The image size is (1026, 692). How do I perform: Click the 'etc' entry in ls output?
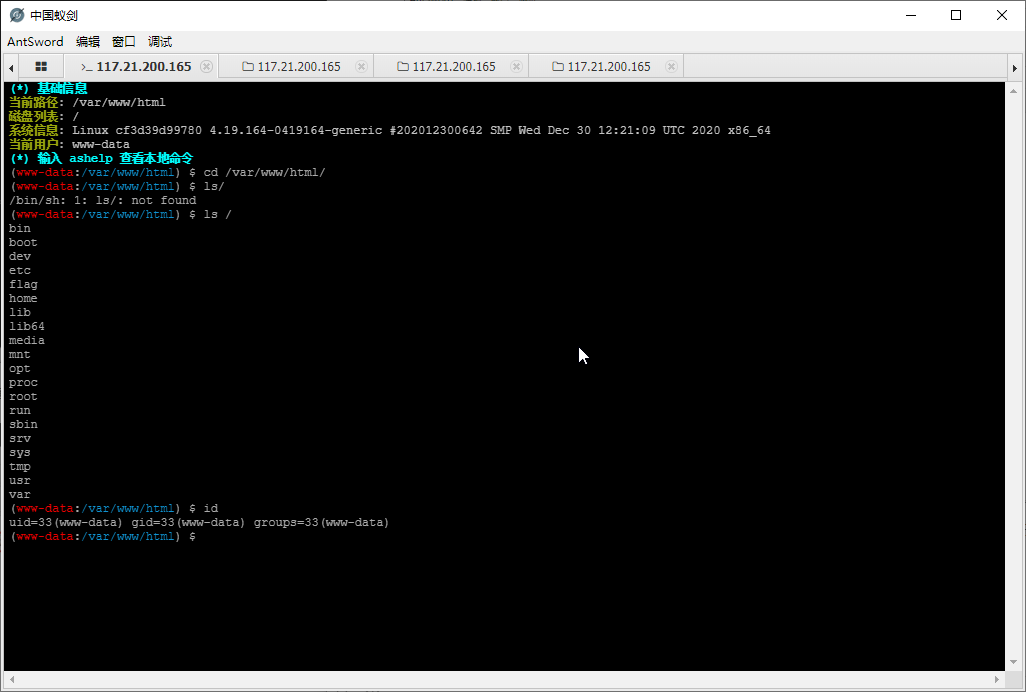click(20, 270)
